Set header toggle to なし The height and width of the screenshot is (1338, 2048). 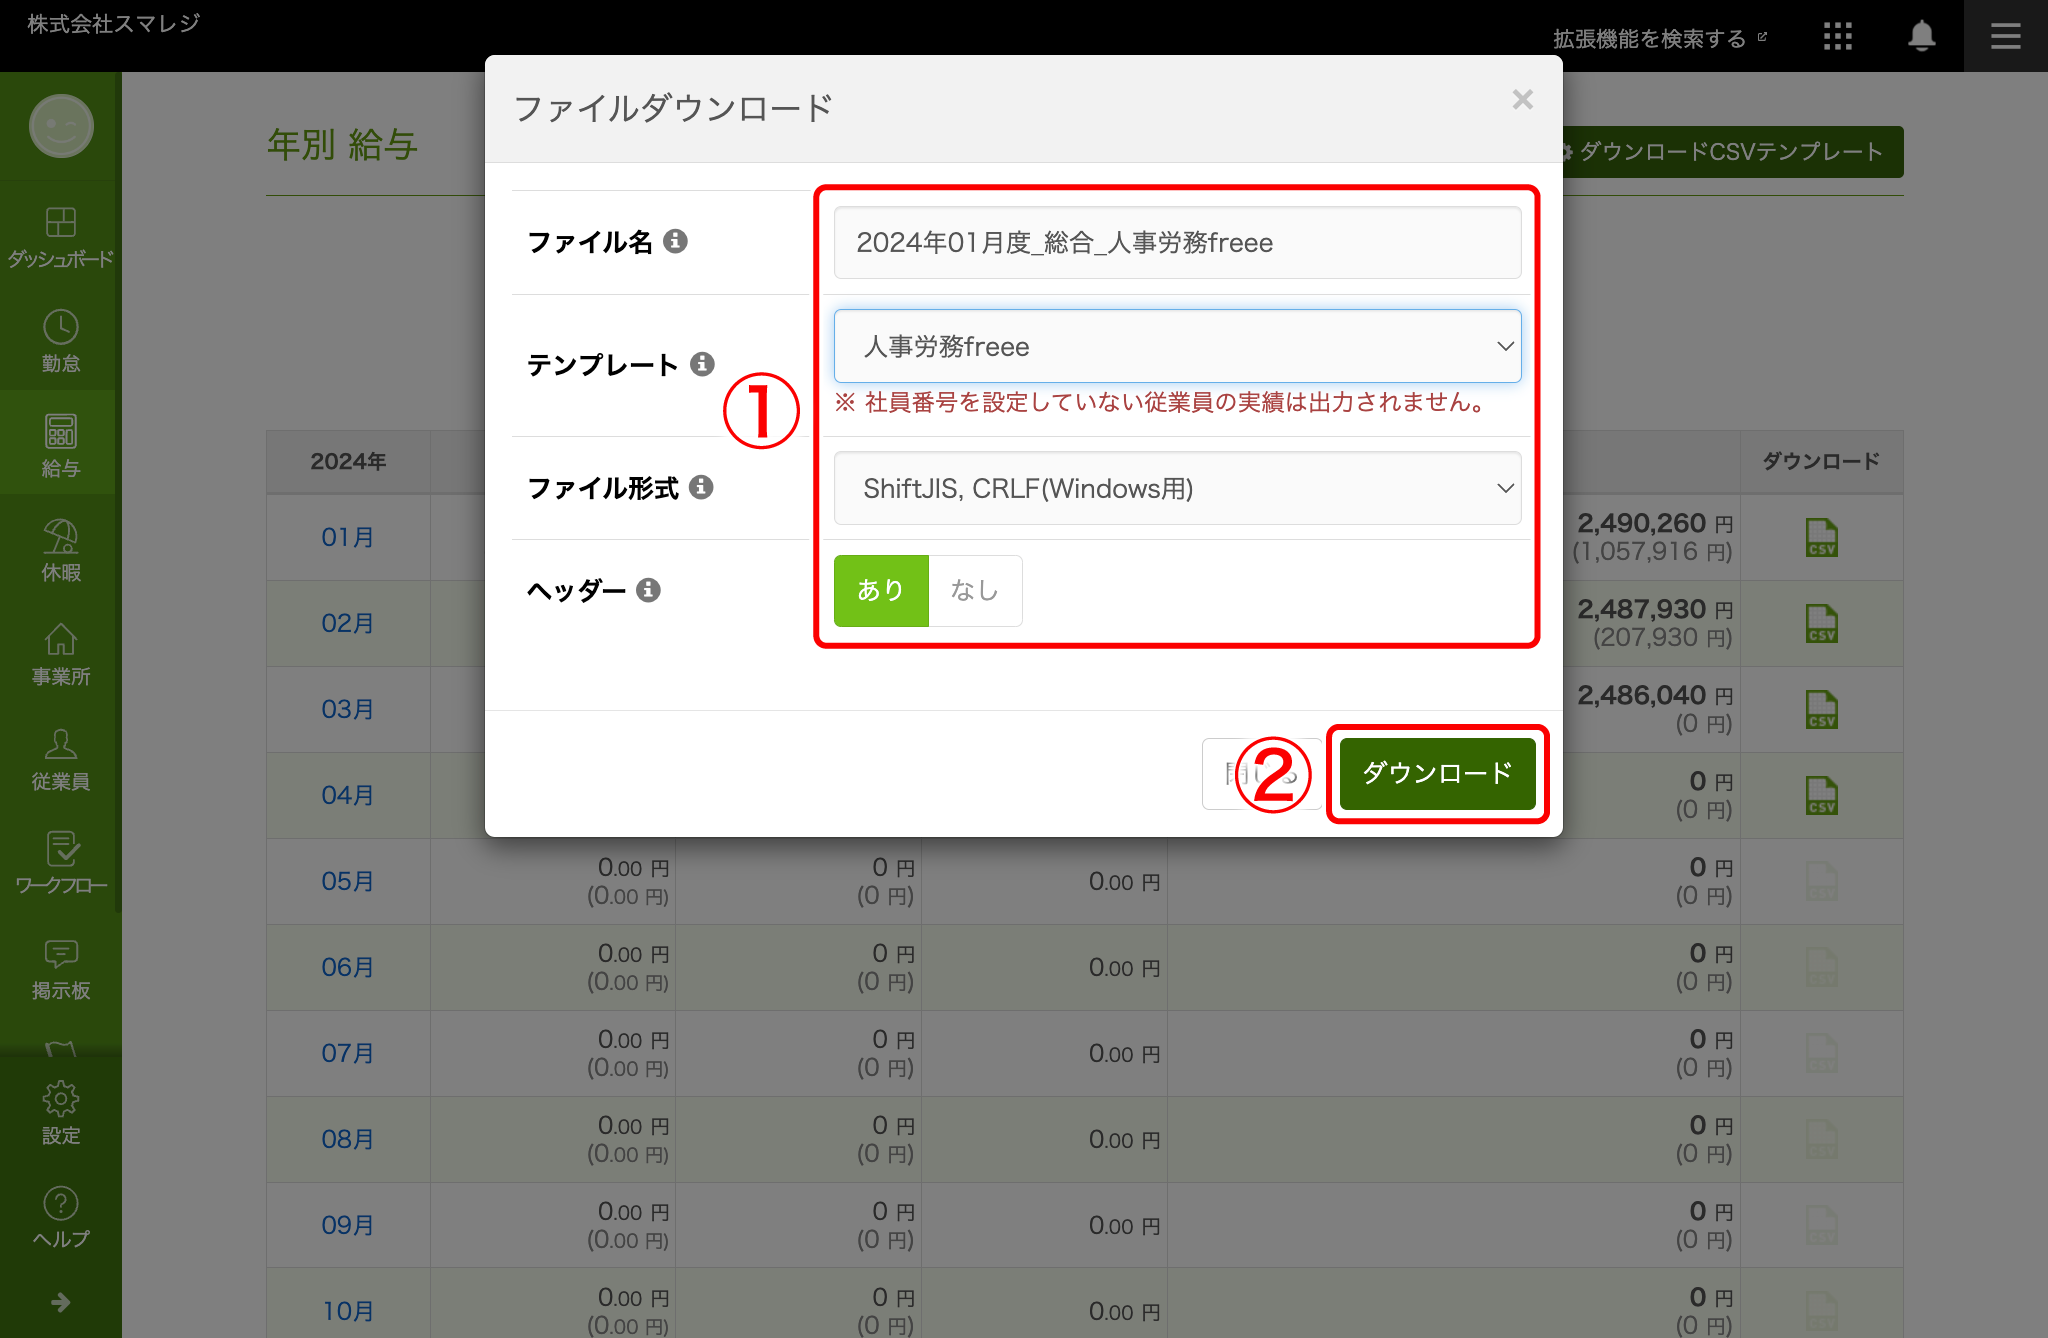975,591
